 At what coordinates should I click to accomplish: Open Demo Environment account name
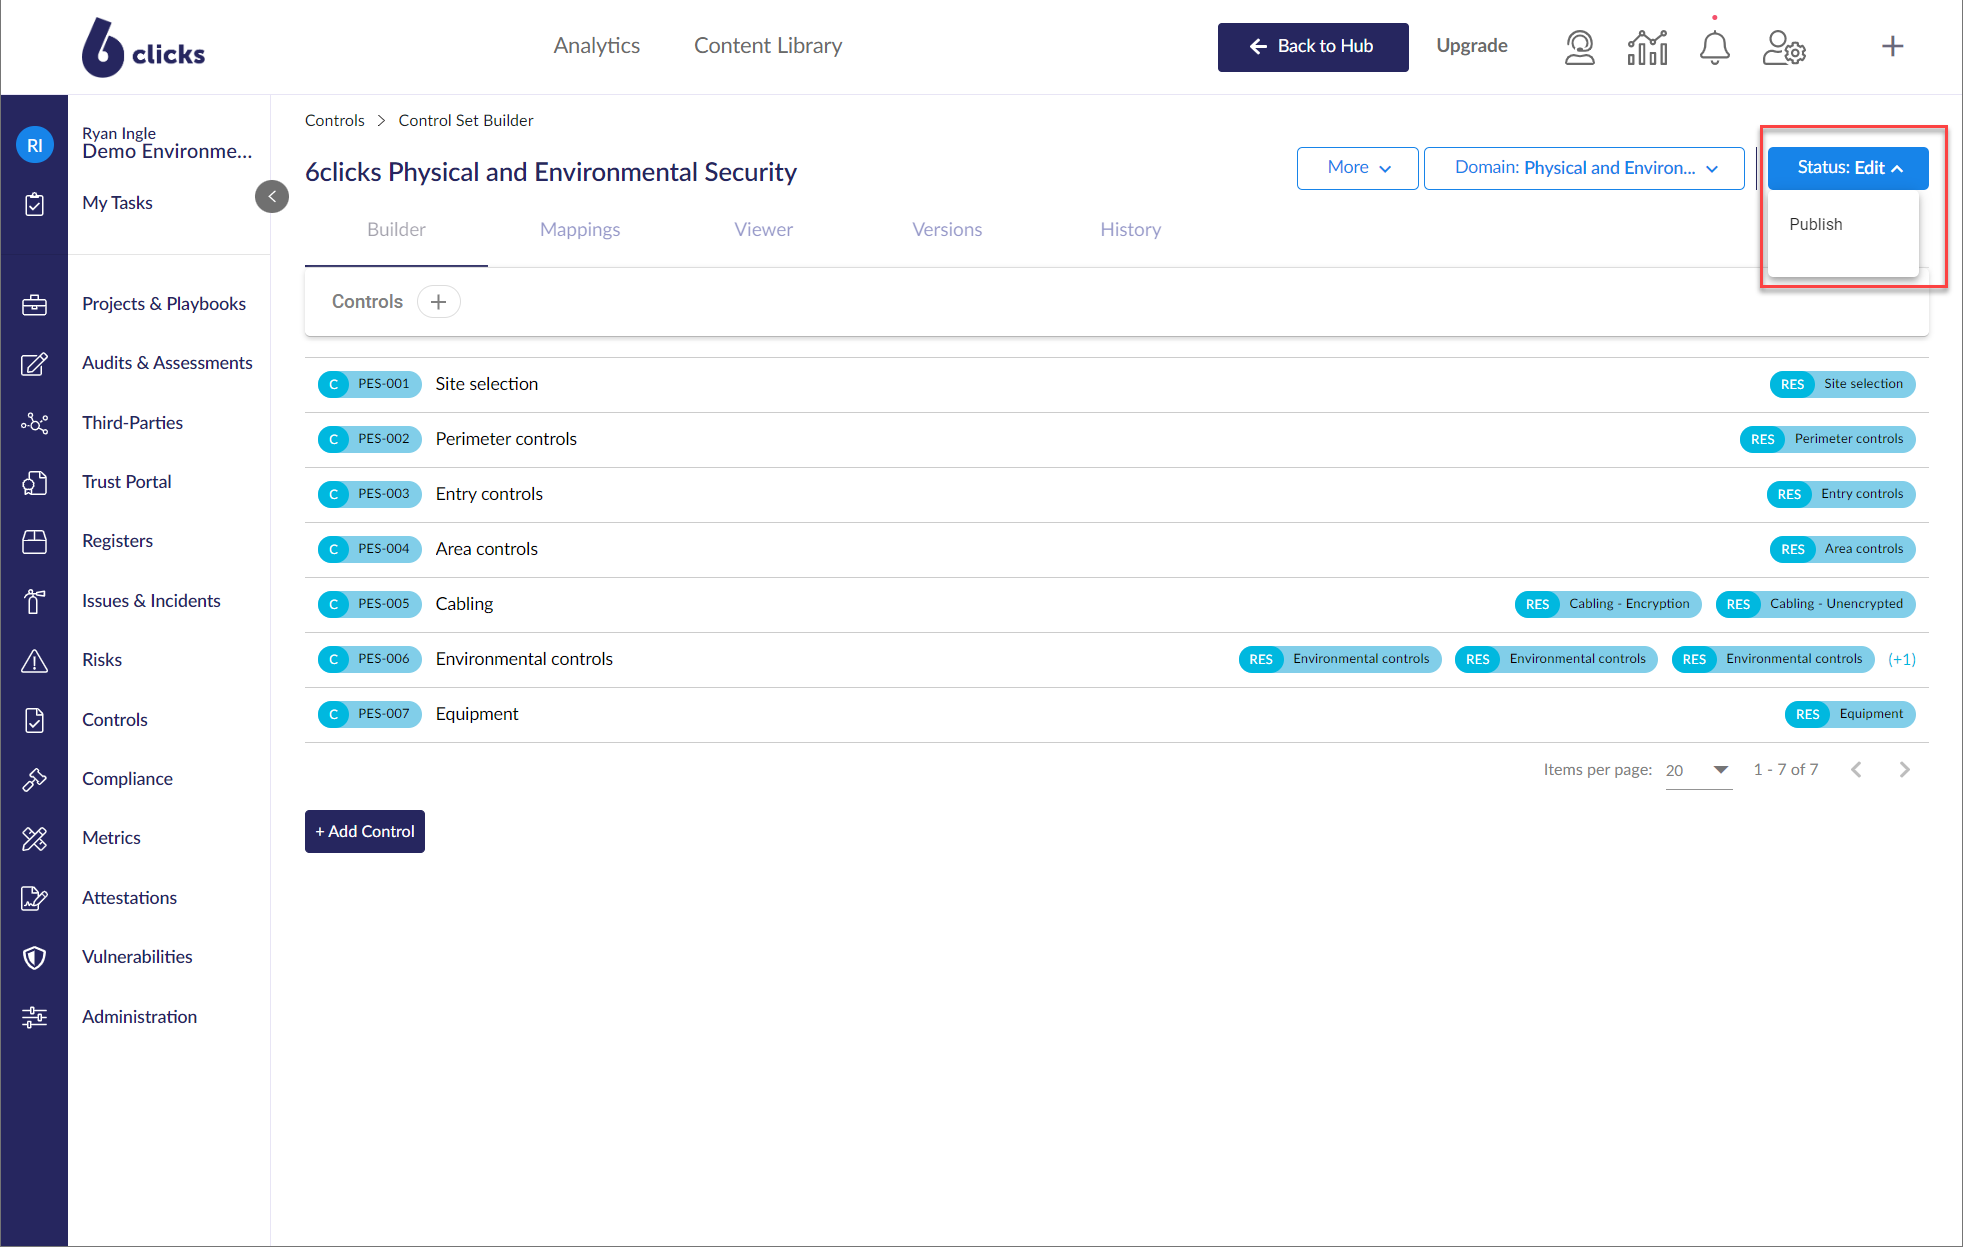(167, 151)
